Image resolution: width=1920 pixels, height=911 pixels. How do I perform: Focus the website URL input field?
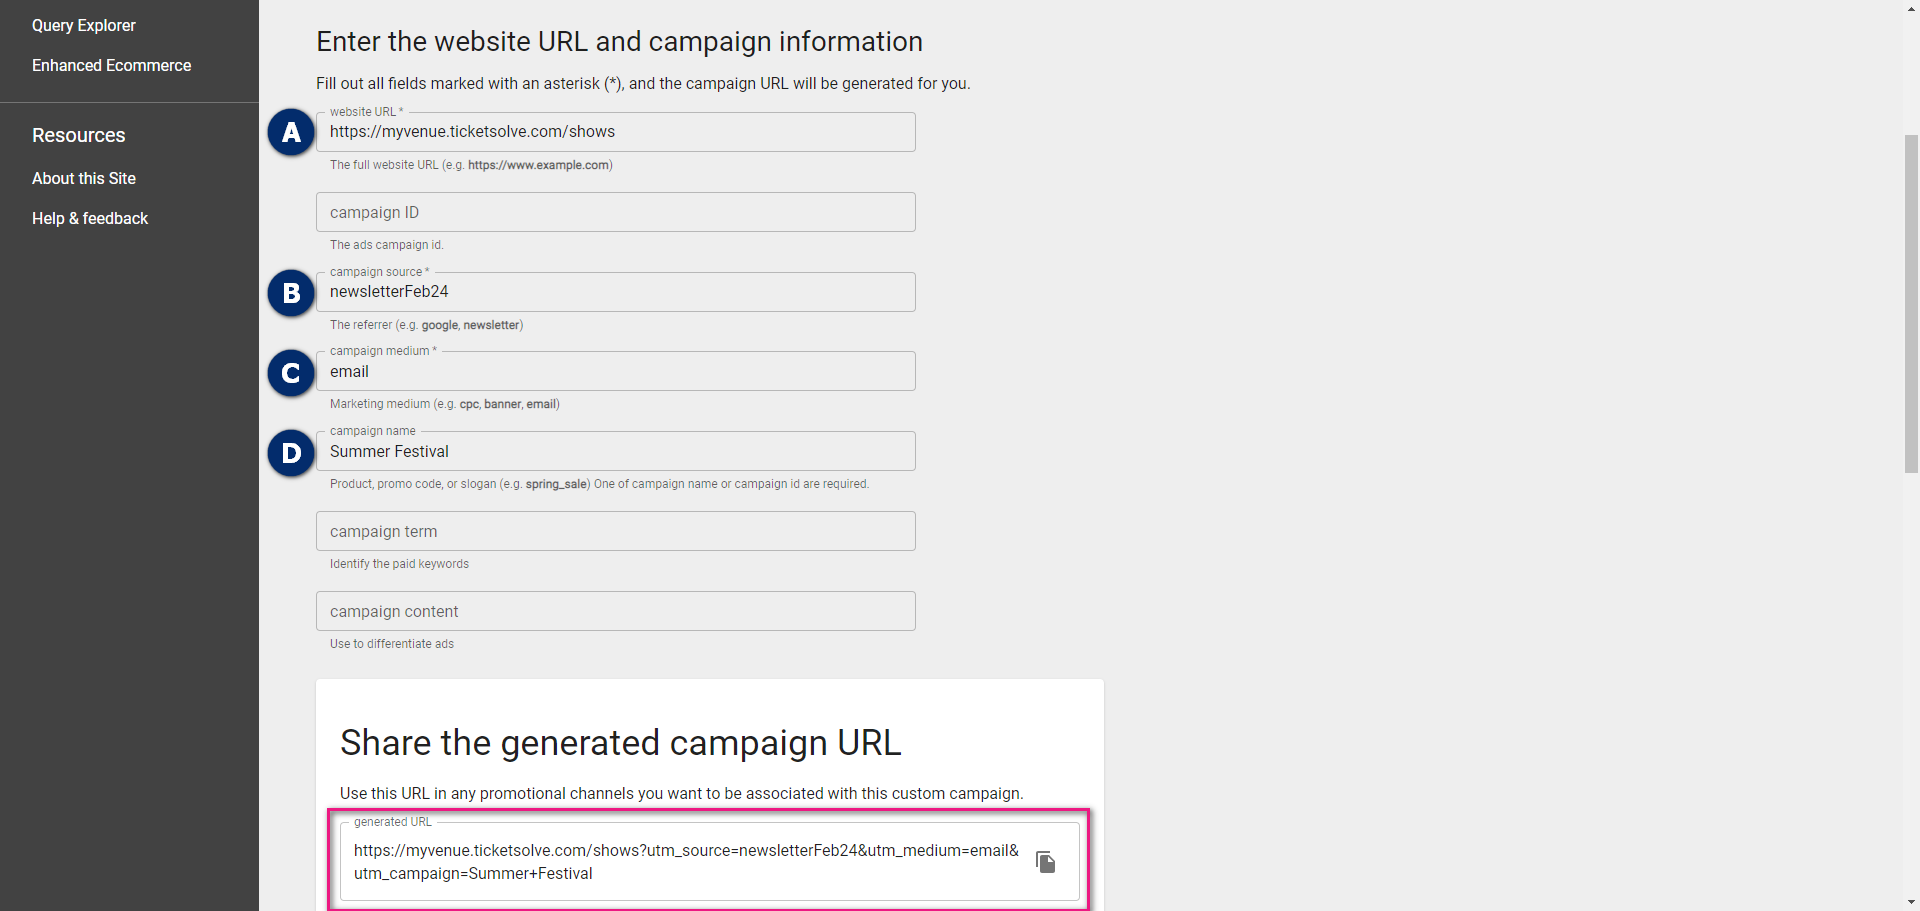pos(615,131)
